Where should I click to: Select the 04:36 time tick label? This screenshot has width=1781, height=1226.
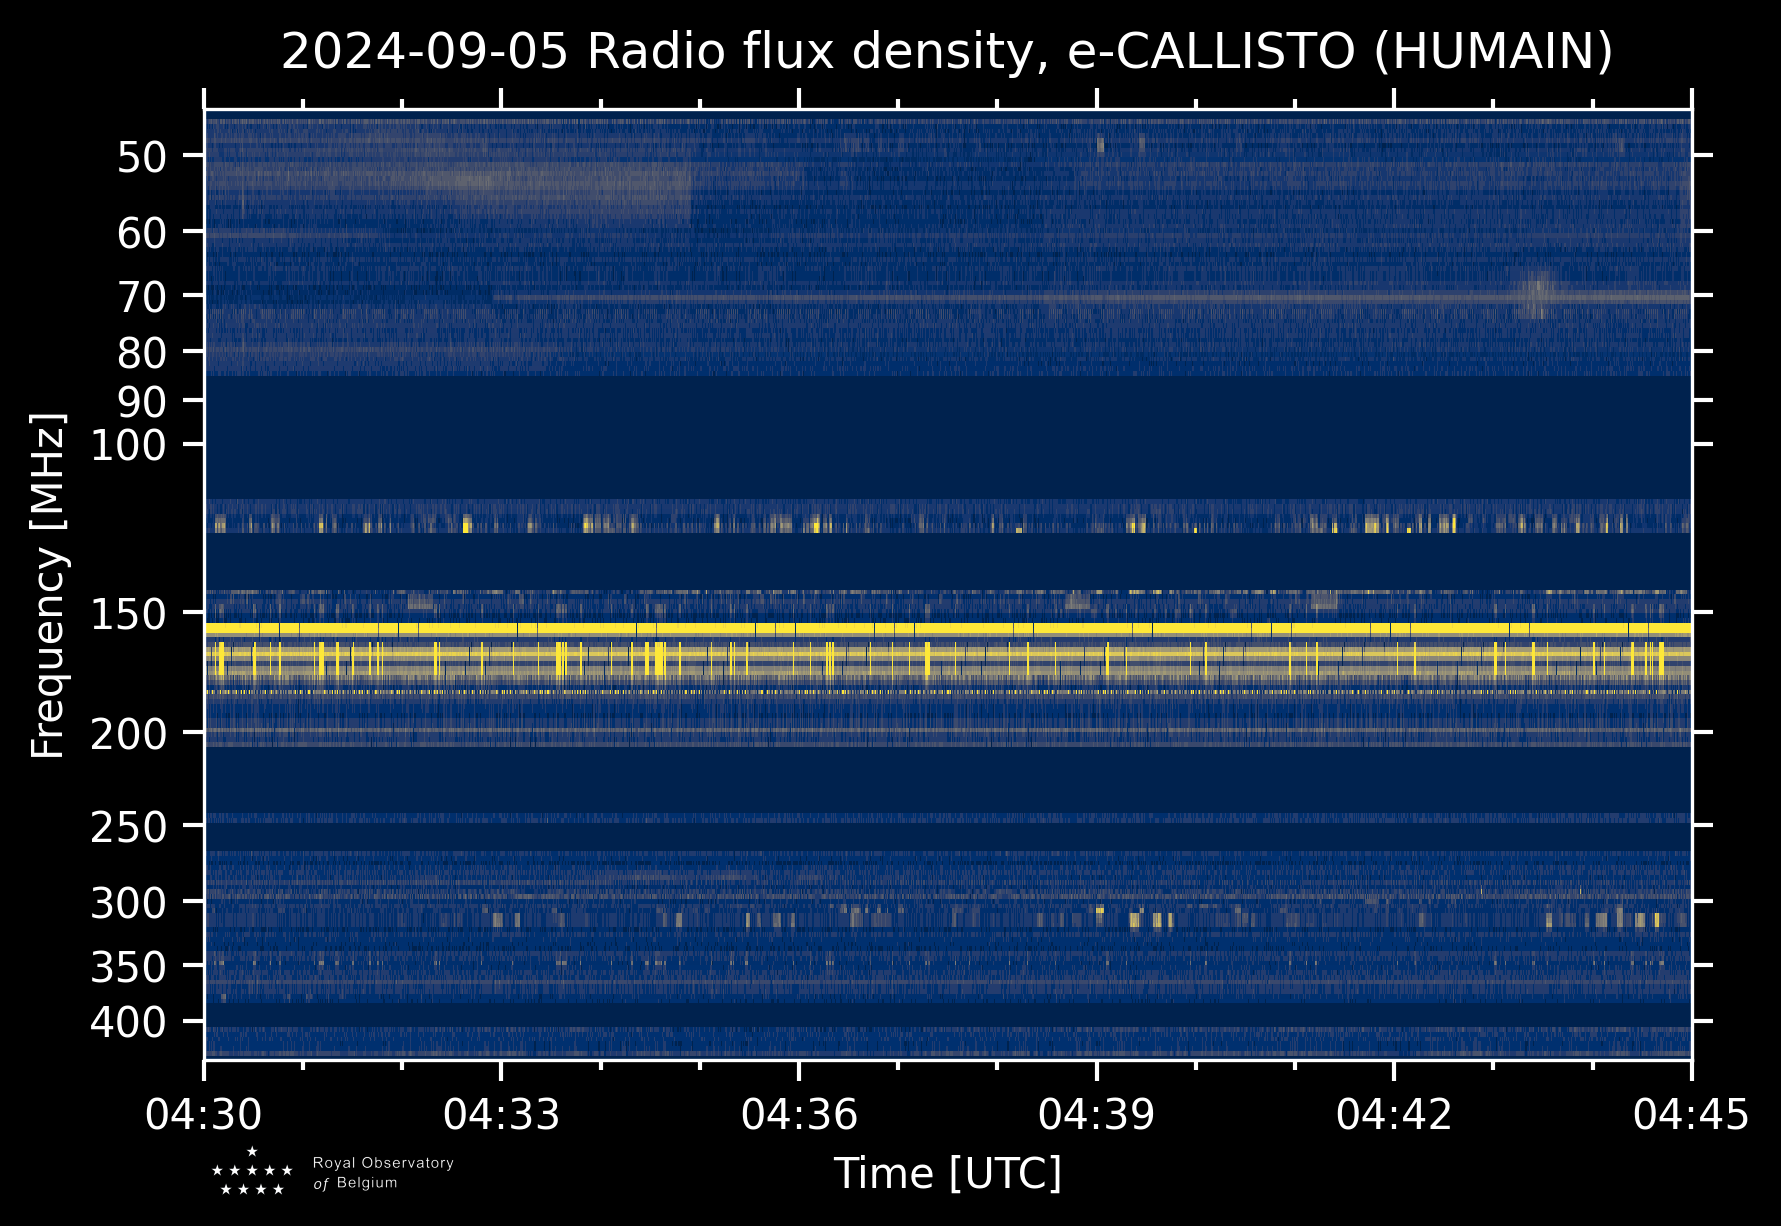799,1114
